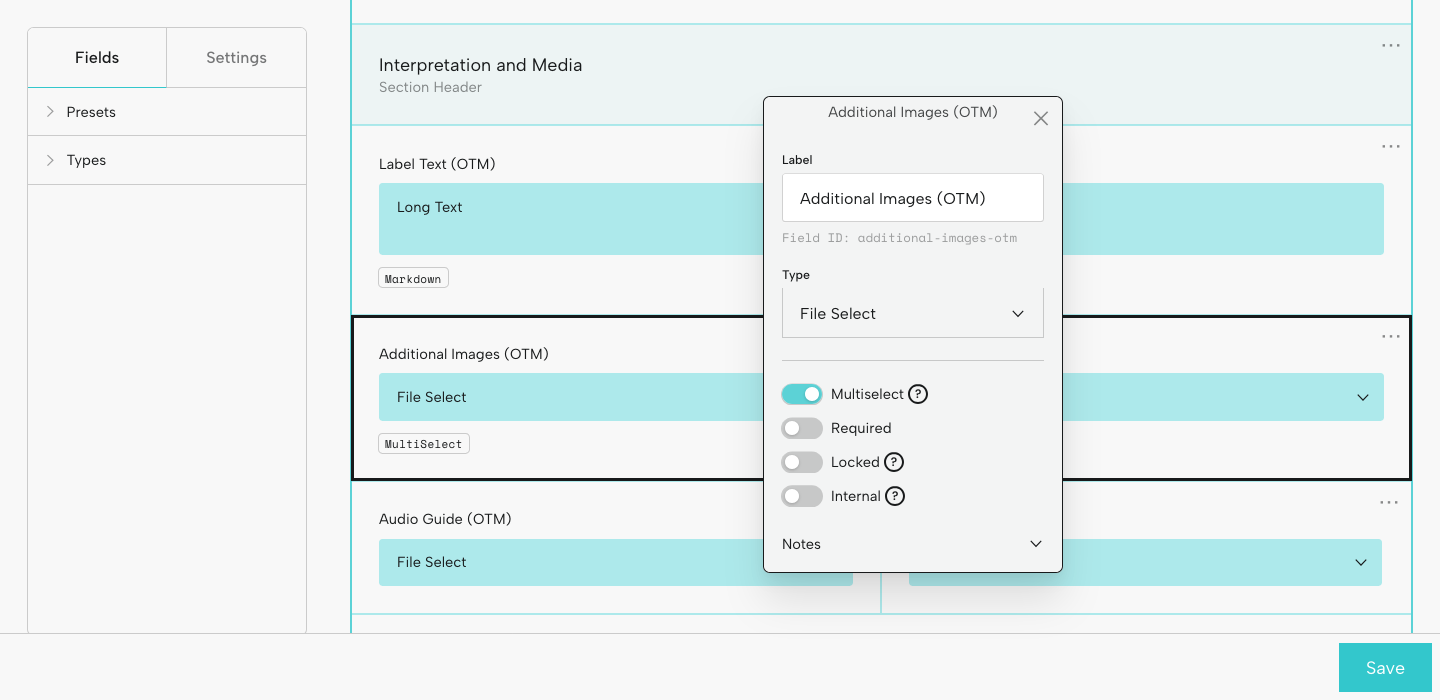
Task: Open the Label Text field options menu
Action: pyautogui.click(x=1390, y=147)
